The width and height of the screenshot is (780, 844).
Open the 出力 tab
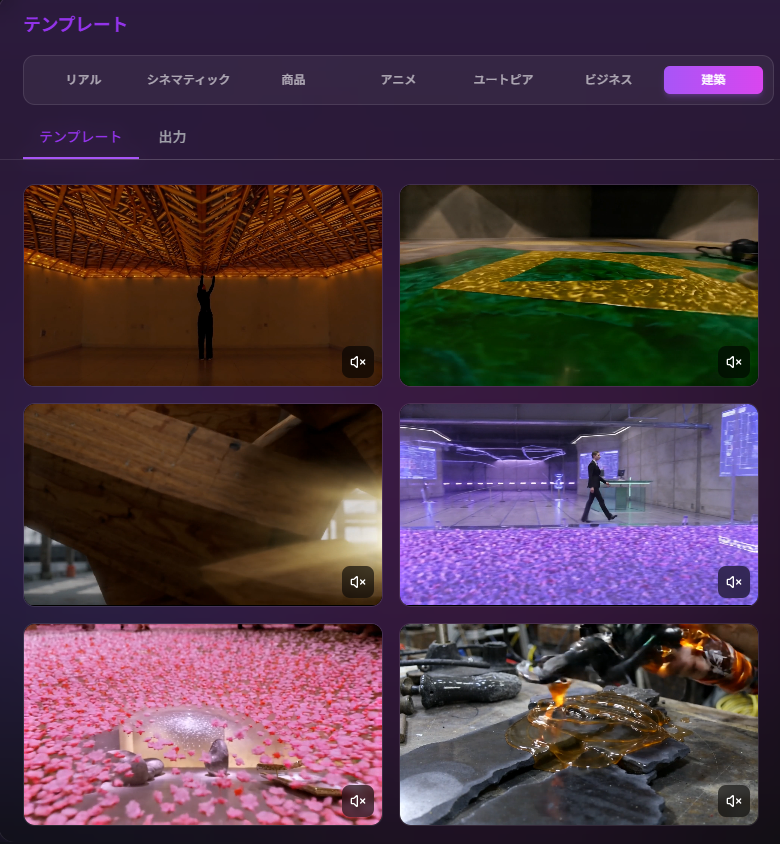[172, 137]
